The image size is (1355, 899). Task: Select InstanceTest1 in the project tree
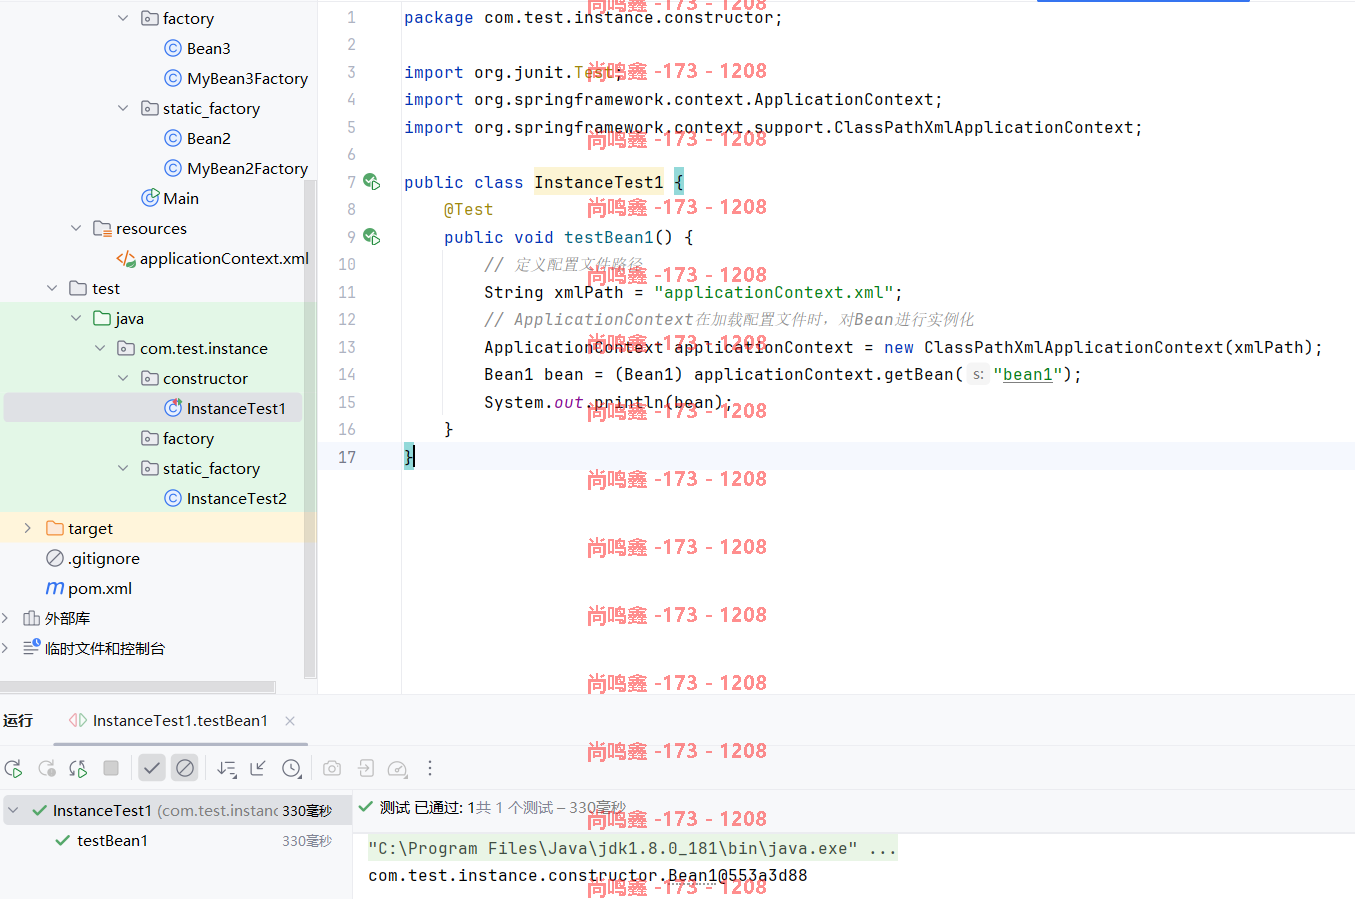tap(236, 408)
